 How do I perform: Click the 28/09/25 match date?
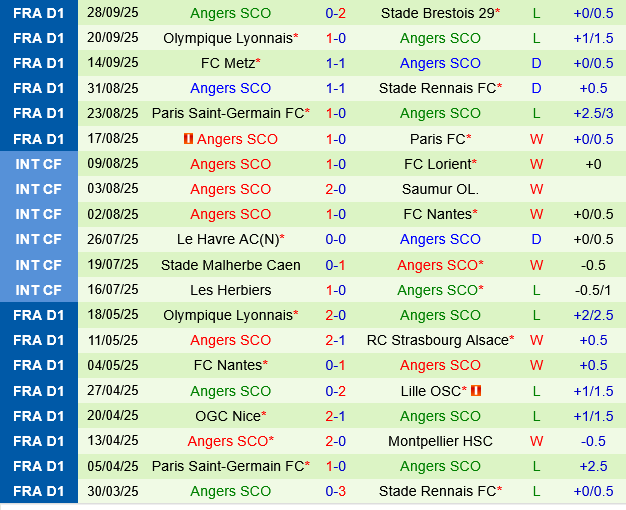113,13
